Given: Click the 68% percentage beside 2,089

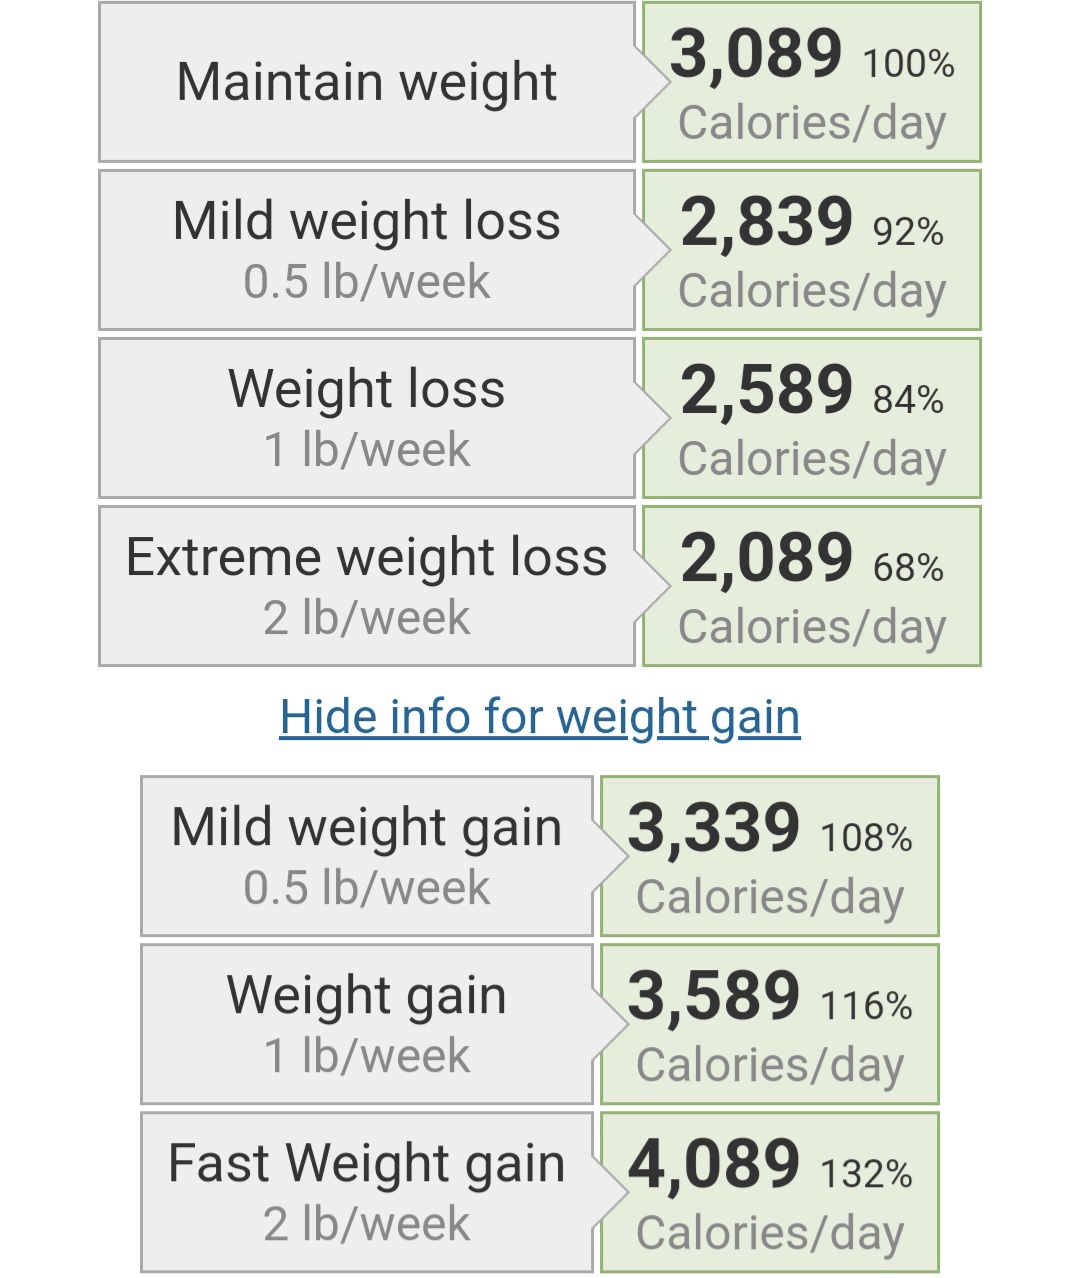Looking at the screenshot, I should 908,568.
